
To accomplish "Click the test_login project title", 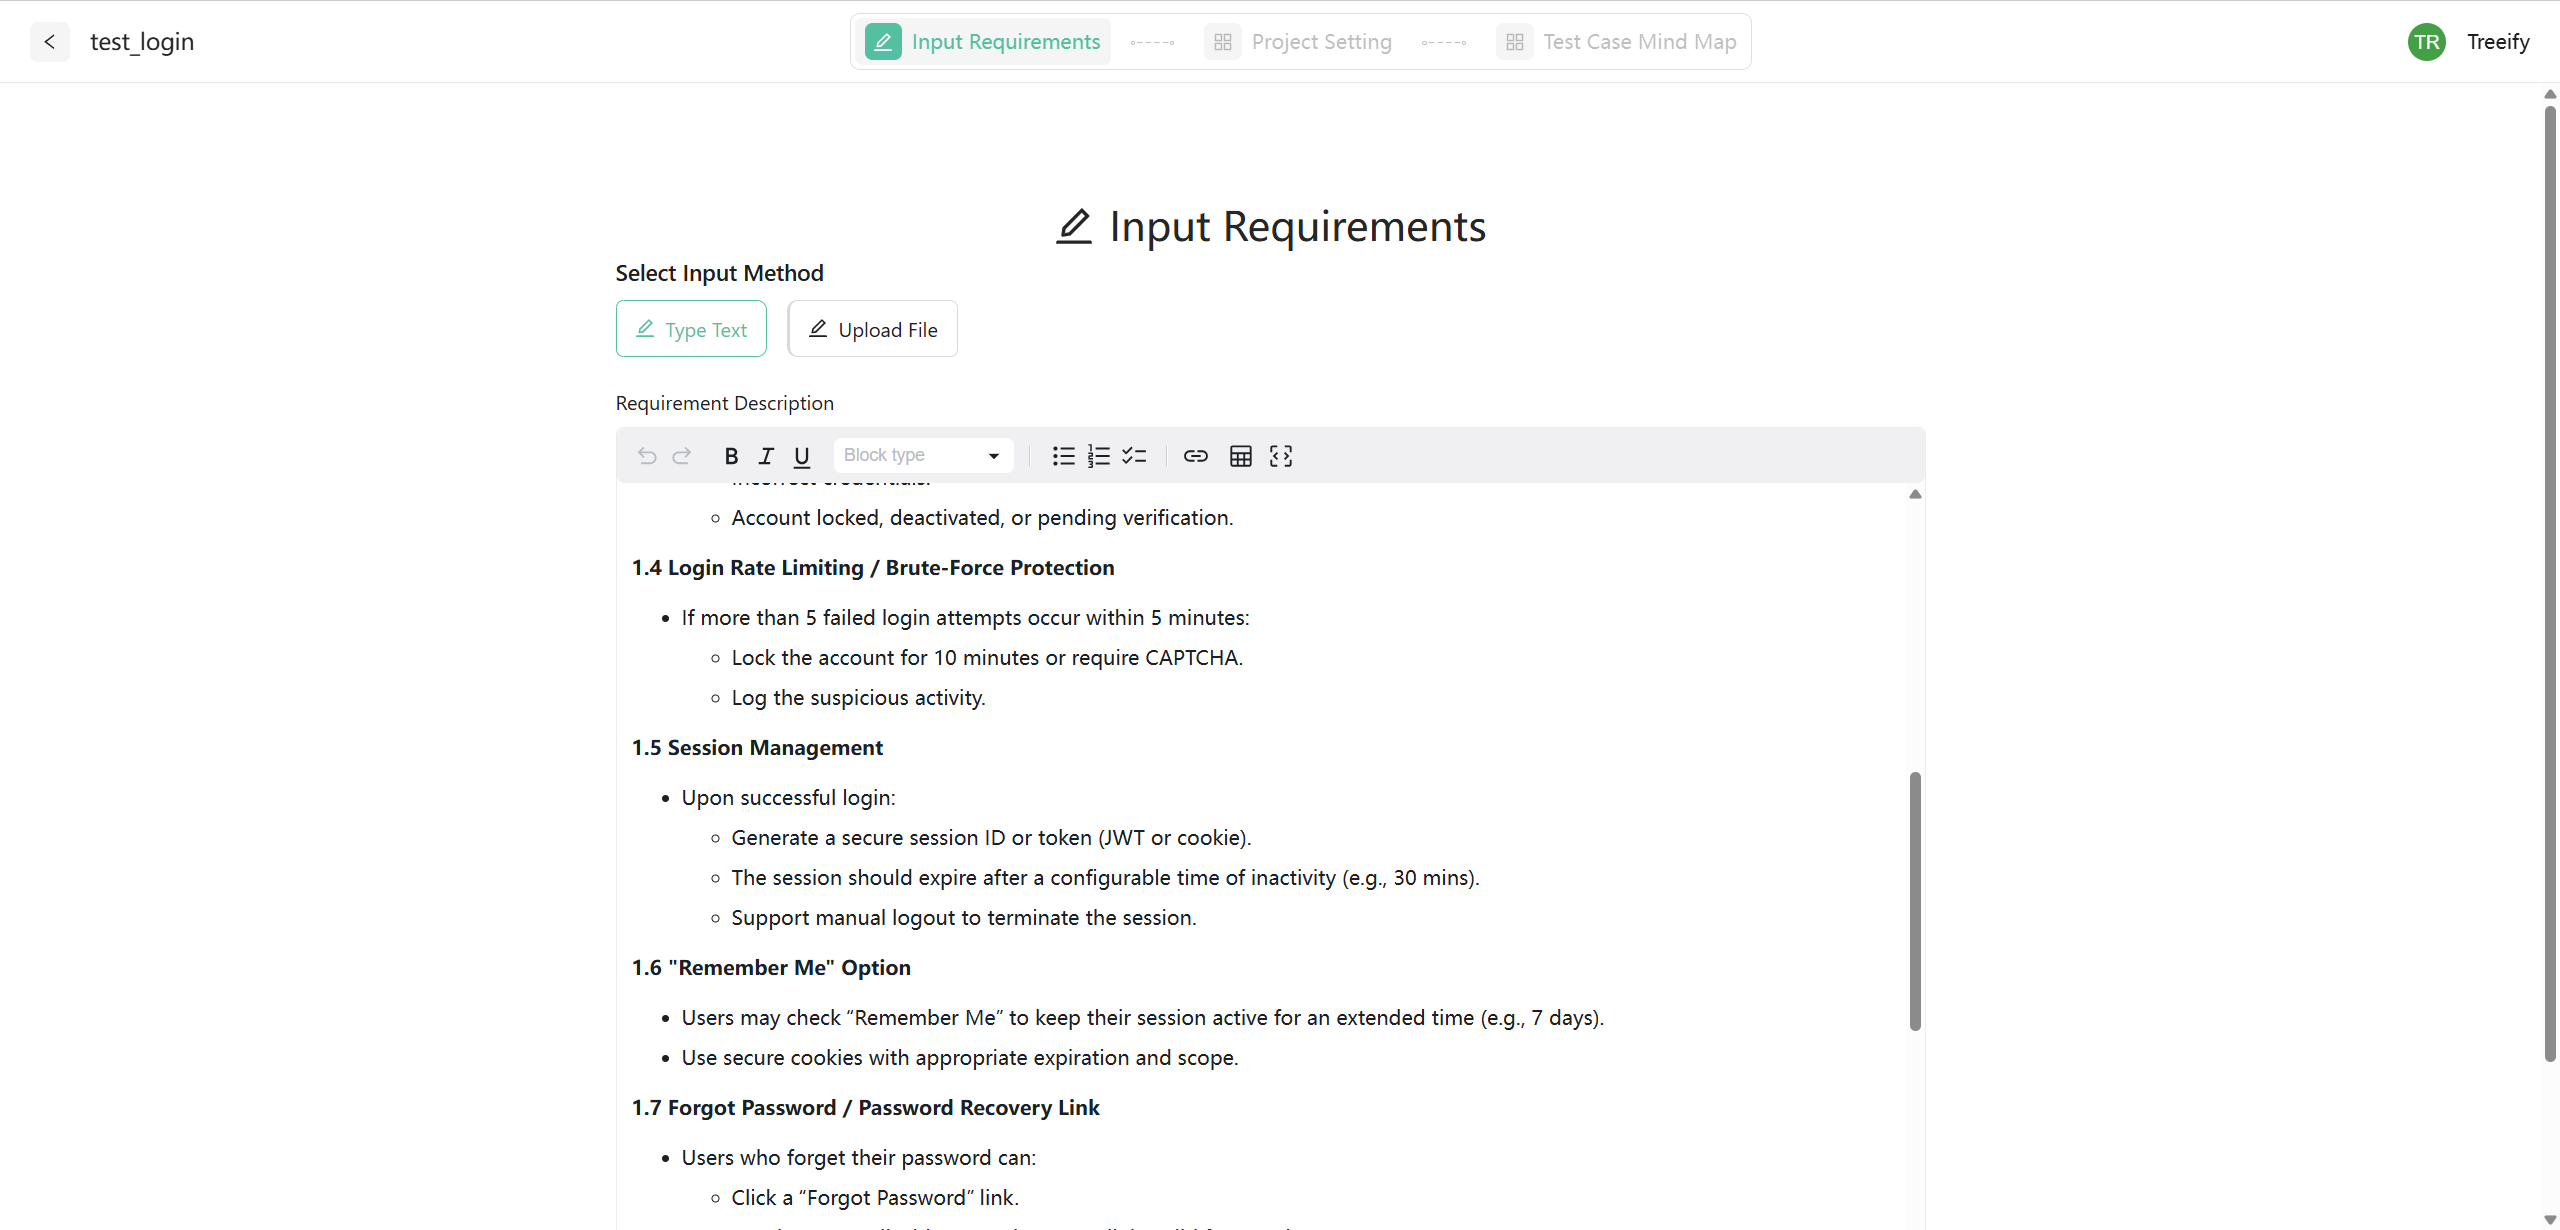I will tap(142, 42).
